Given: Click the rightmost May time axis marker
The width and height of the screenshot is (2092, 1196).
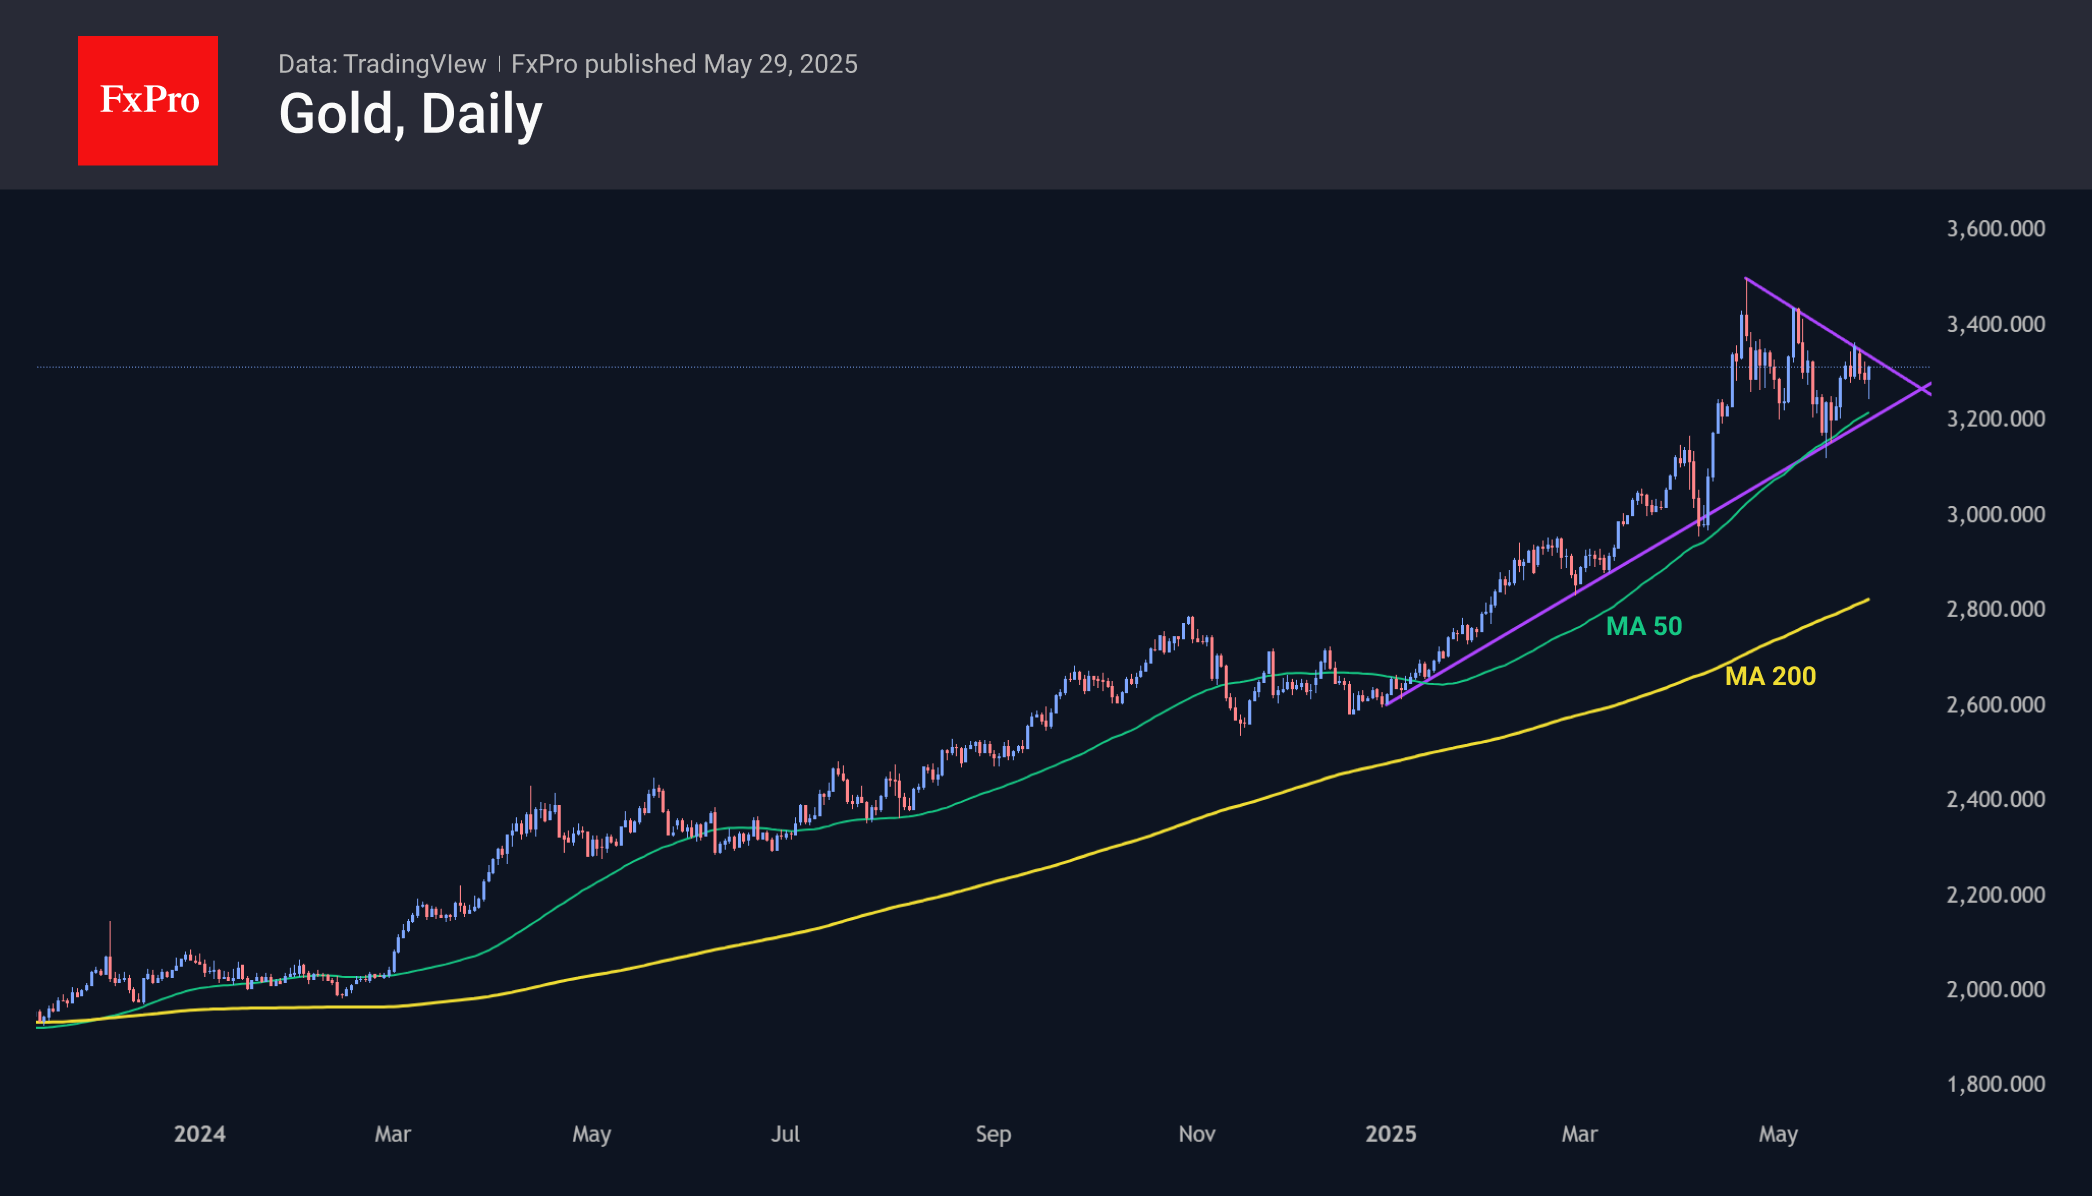Looking at the screenshot, I should (1779, 1134).
